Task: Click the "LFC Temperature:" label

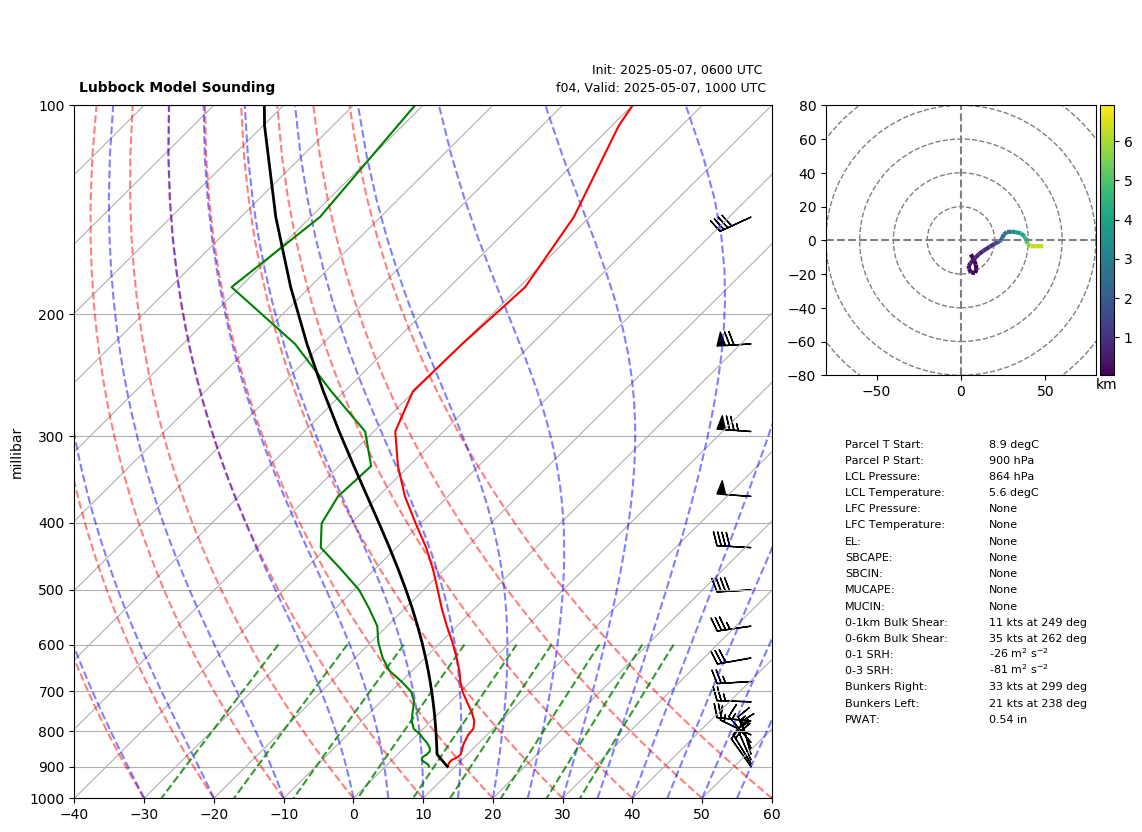Action: [x=894, y=525]
